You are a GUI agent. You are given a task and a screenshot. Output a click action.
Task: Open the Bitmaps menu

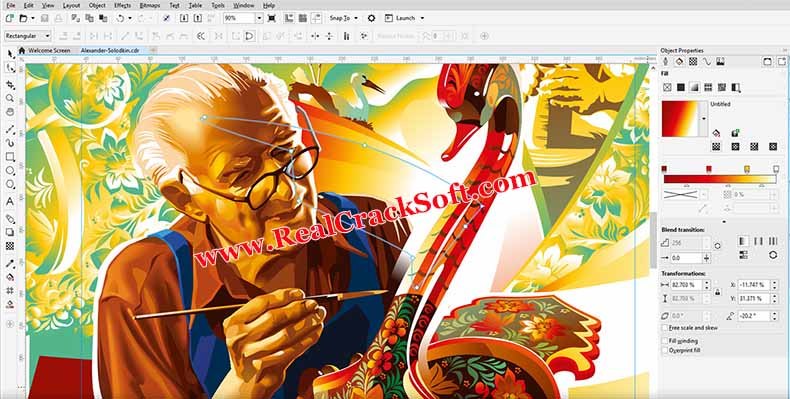[x=151, y=6]
